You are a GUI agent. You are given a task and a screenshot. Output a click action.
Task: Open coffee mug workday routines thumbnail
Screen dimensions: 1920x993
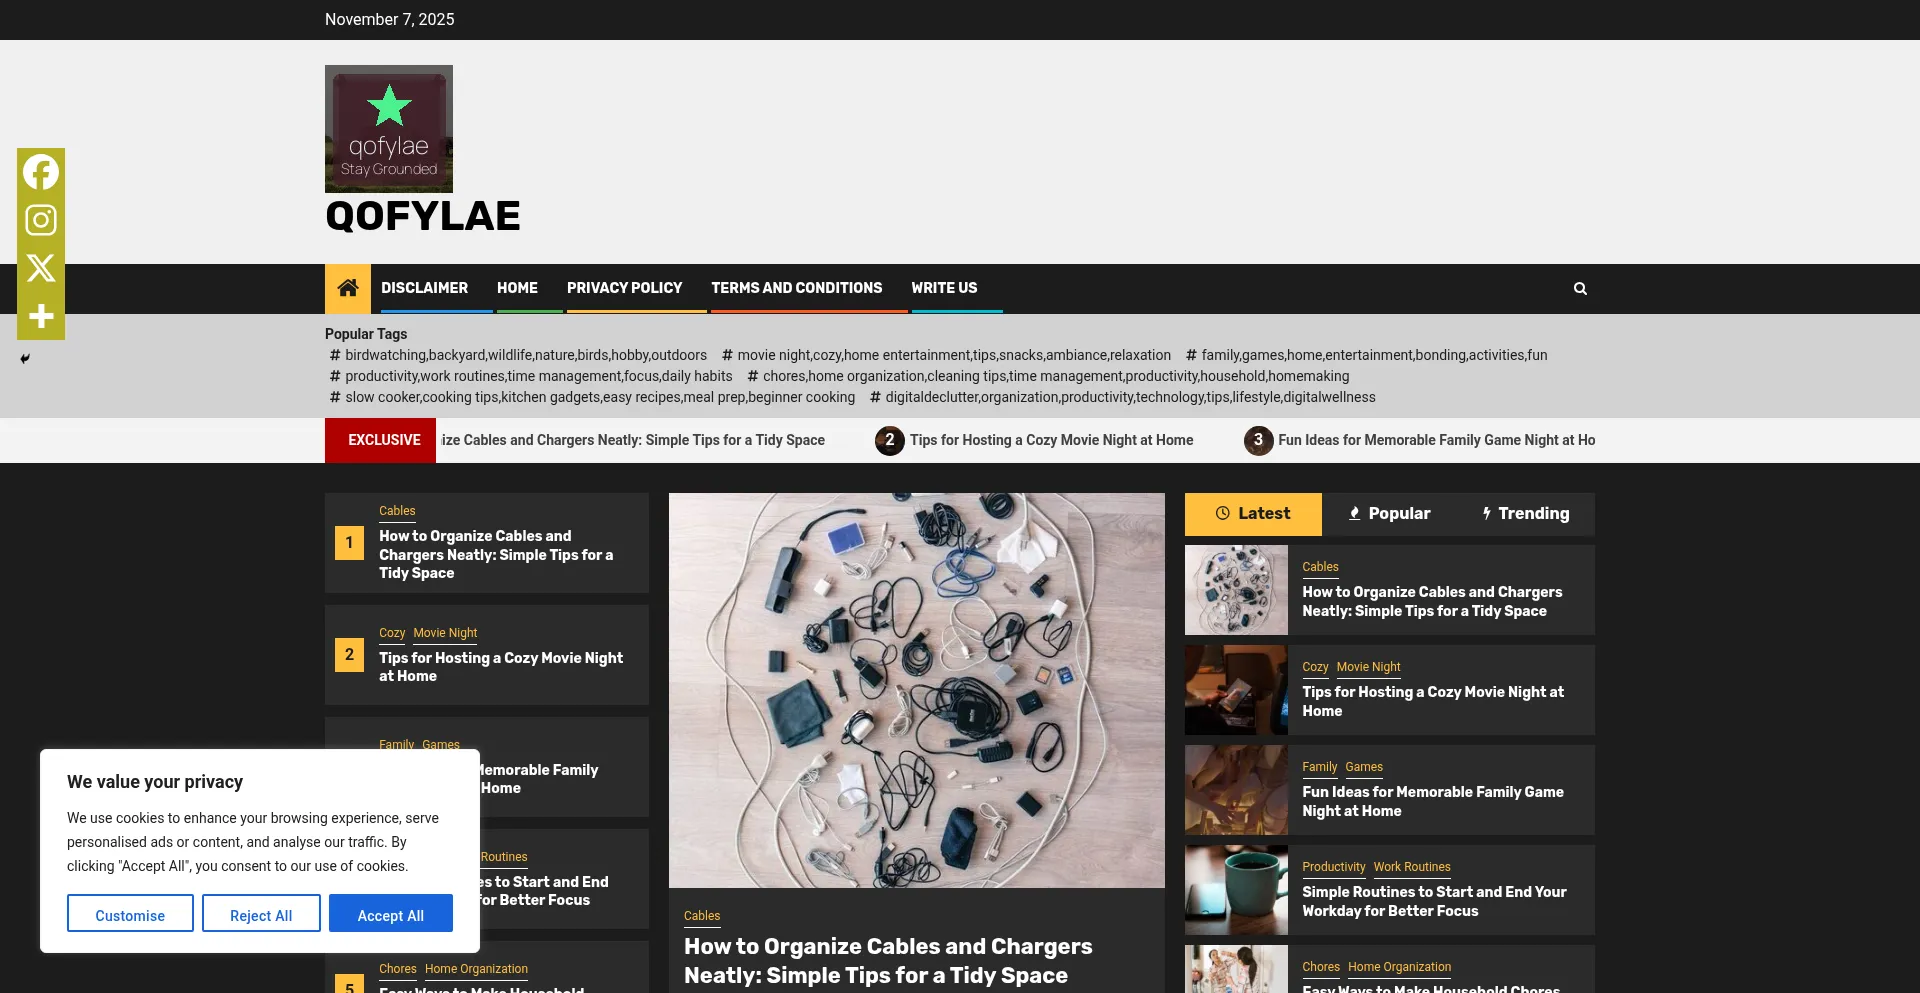pos(1236,890)
